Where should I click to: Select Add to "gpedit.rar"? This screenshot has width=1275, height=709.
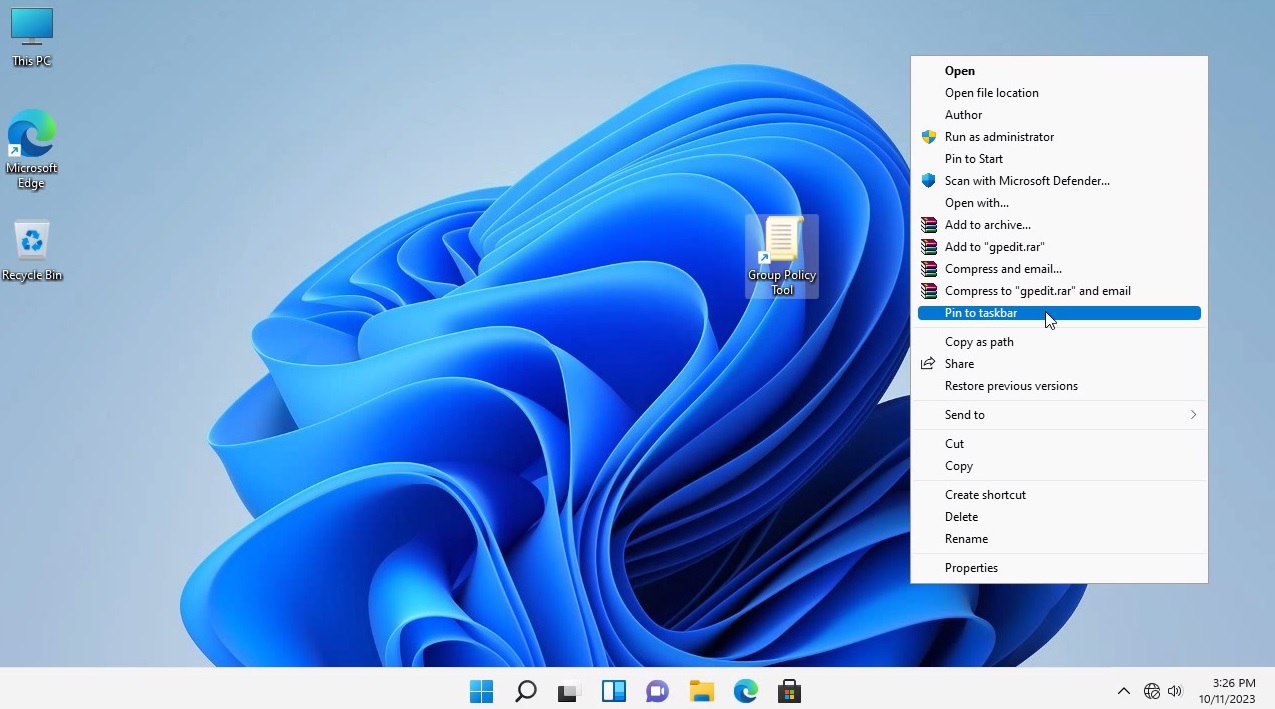coord(1059,247)
